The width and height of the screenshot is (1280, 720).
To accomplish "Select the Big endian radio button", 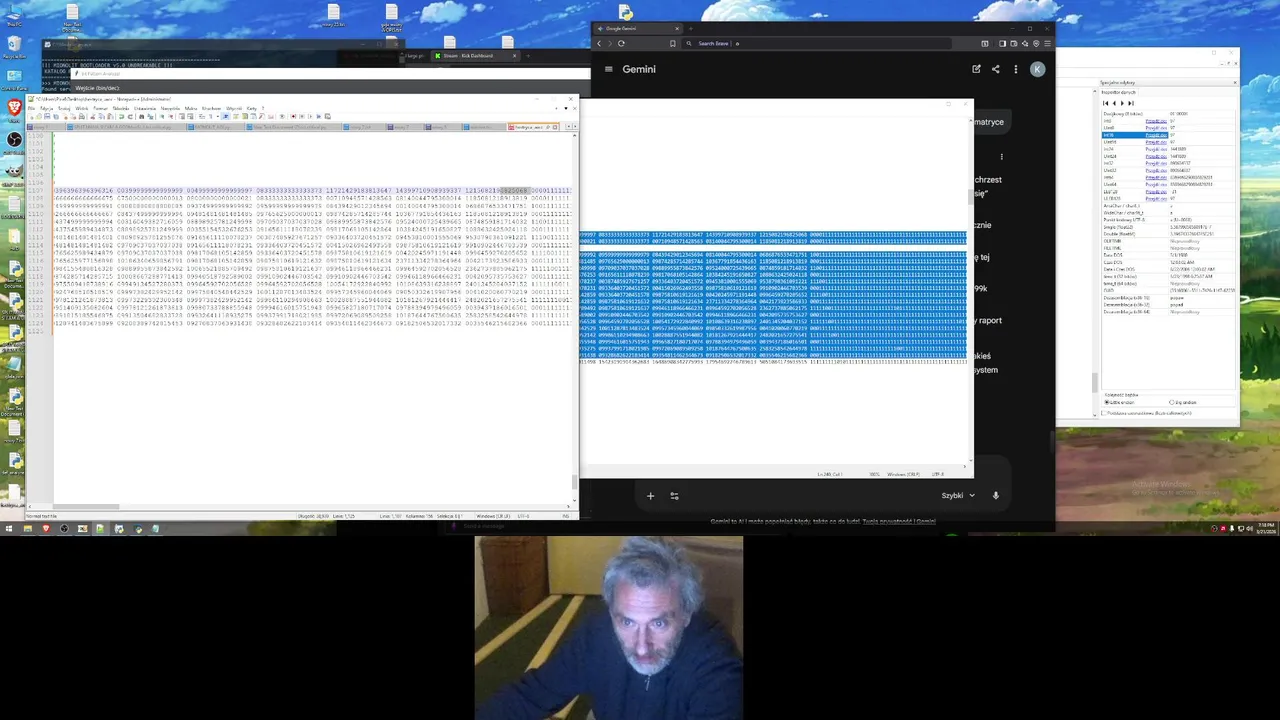I will point(1171,402).
